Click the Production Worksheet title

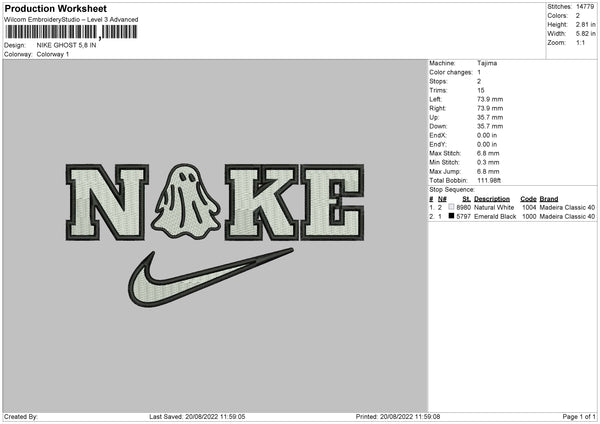[55, 8]
